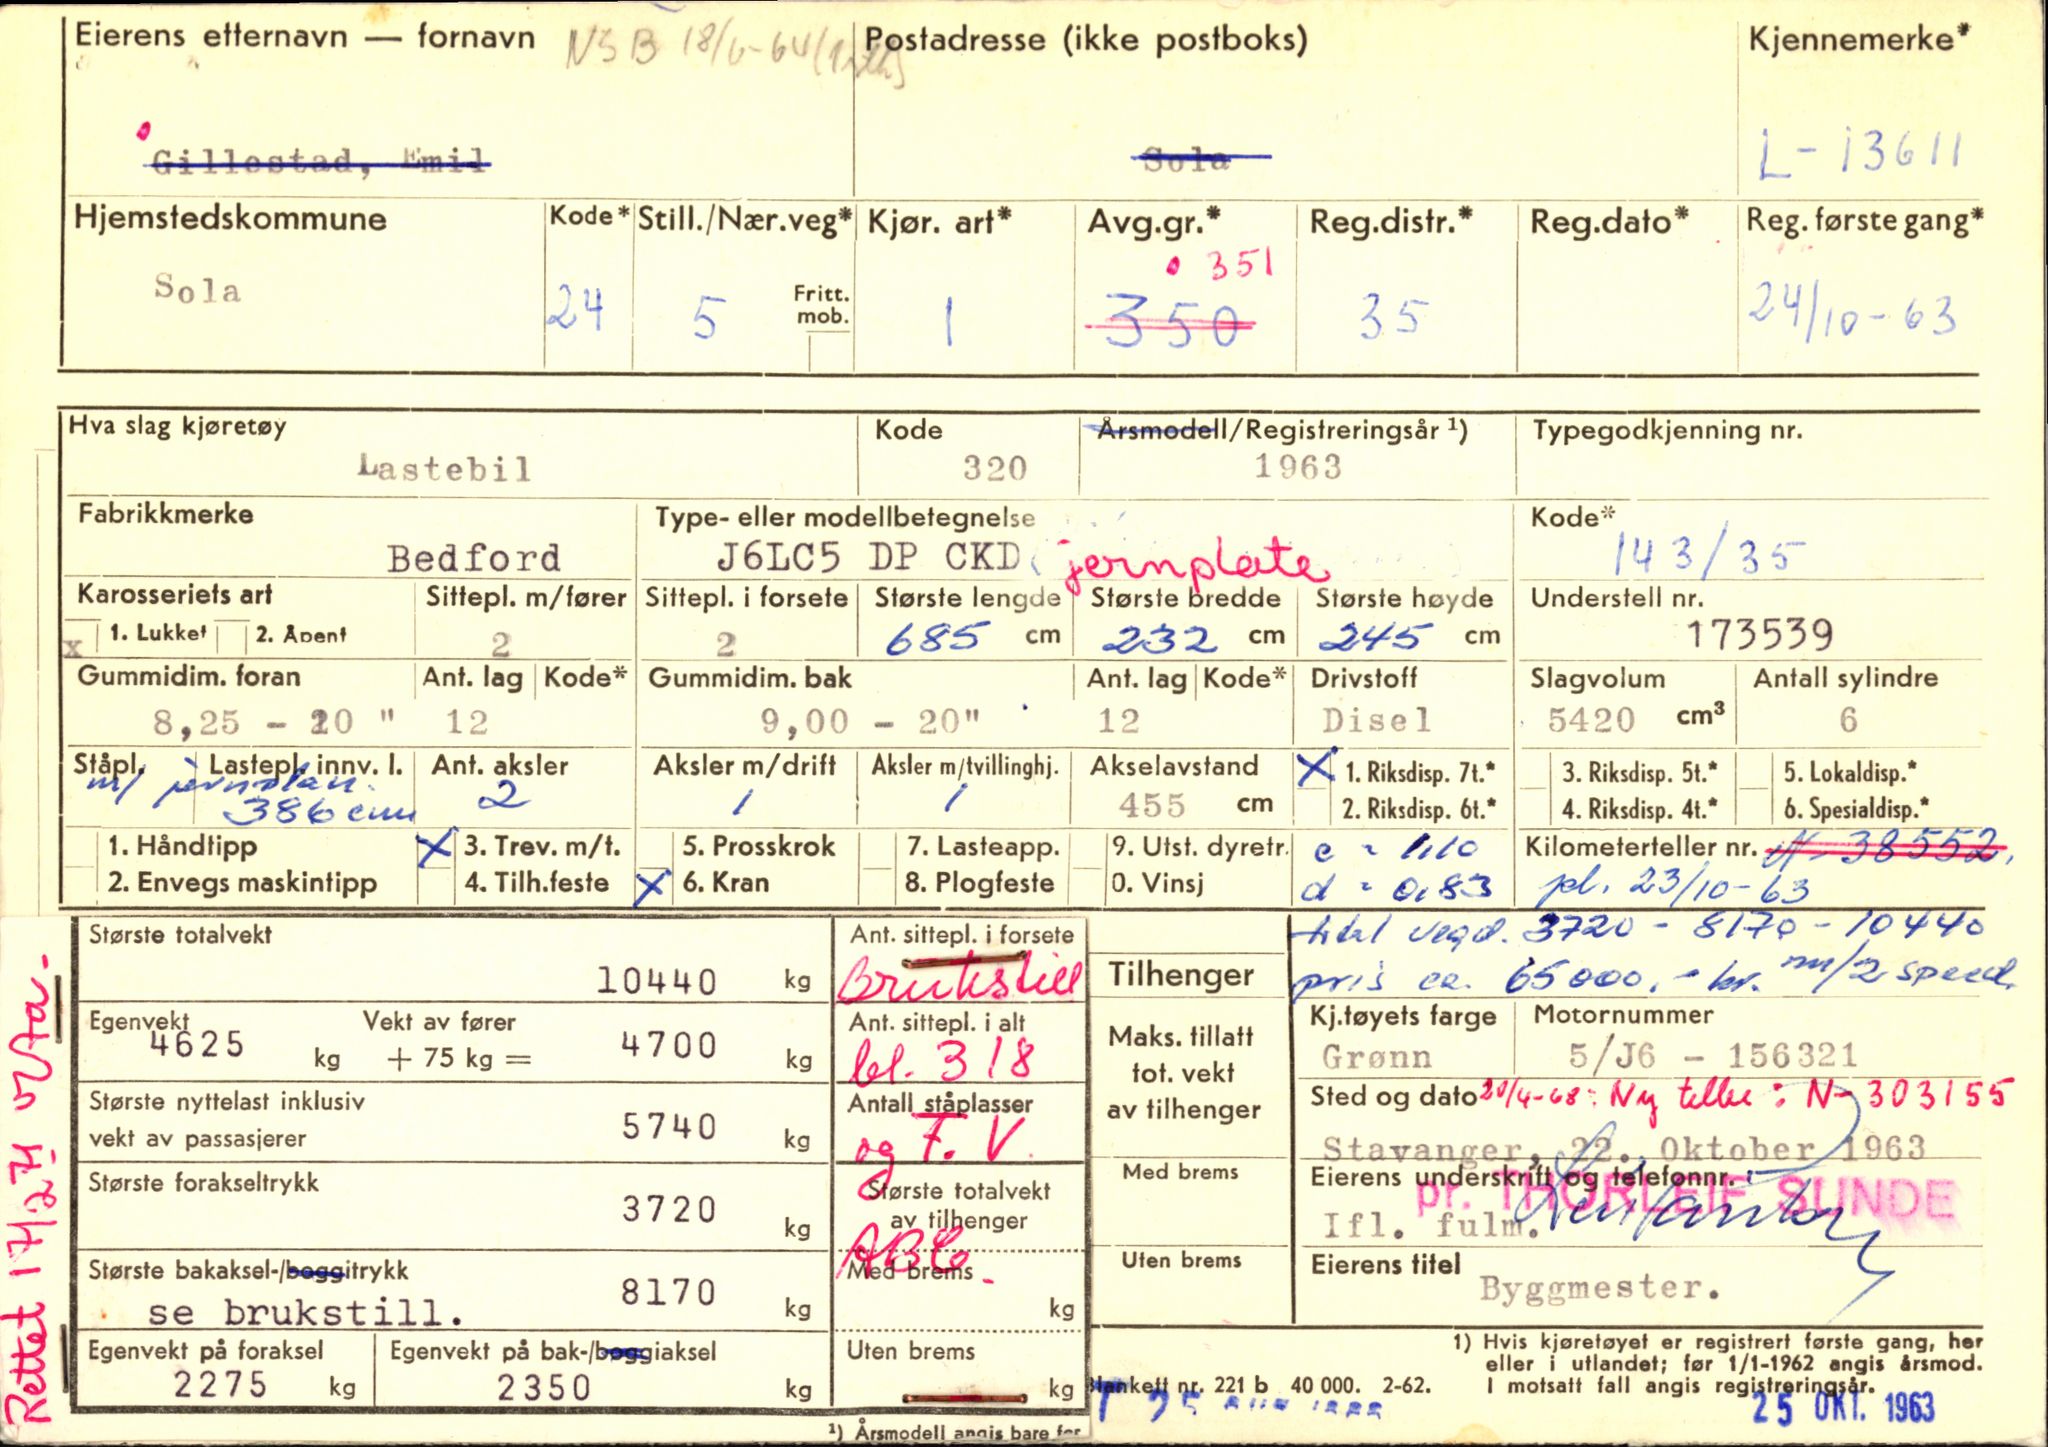
Task: Click the place and date 'Stavanger, 22. Oktober 1963'
Action: (x=1625, y=1147)
